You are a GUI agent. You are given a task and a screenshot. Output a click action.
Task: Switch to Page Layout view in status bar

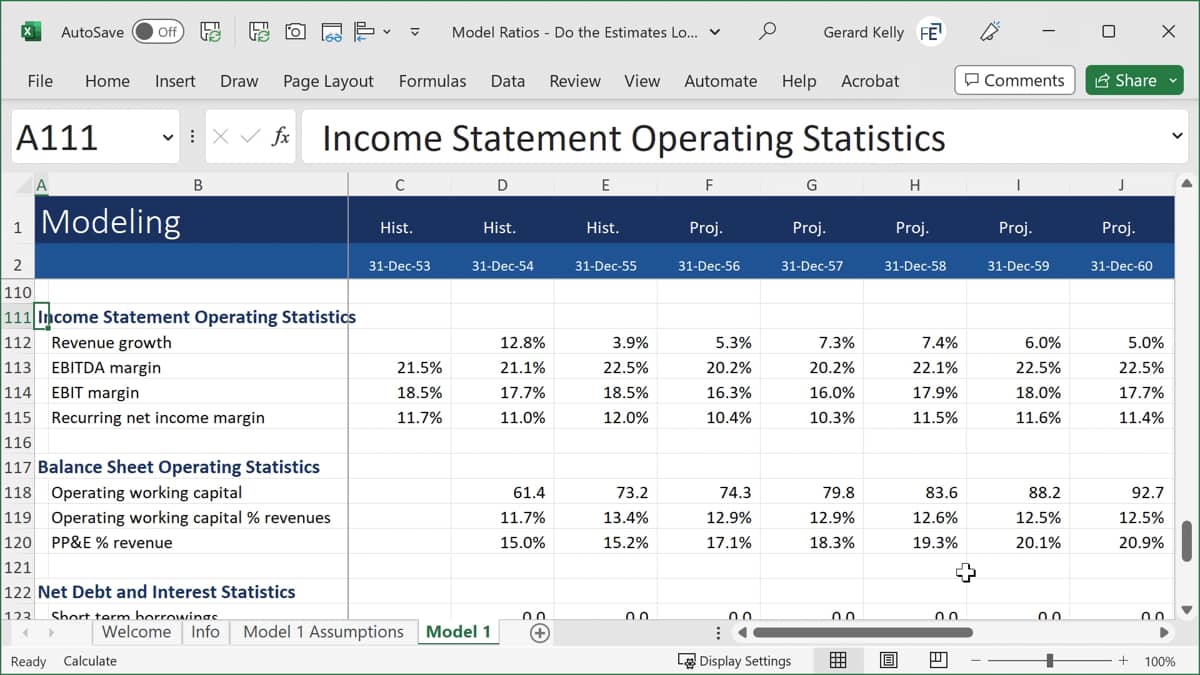click(x=888, y=660)
